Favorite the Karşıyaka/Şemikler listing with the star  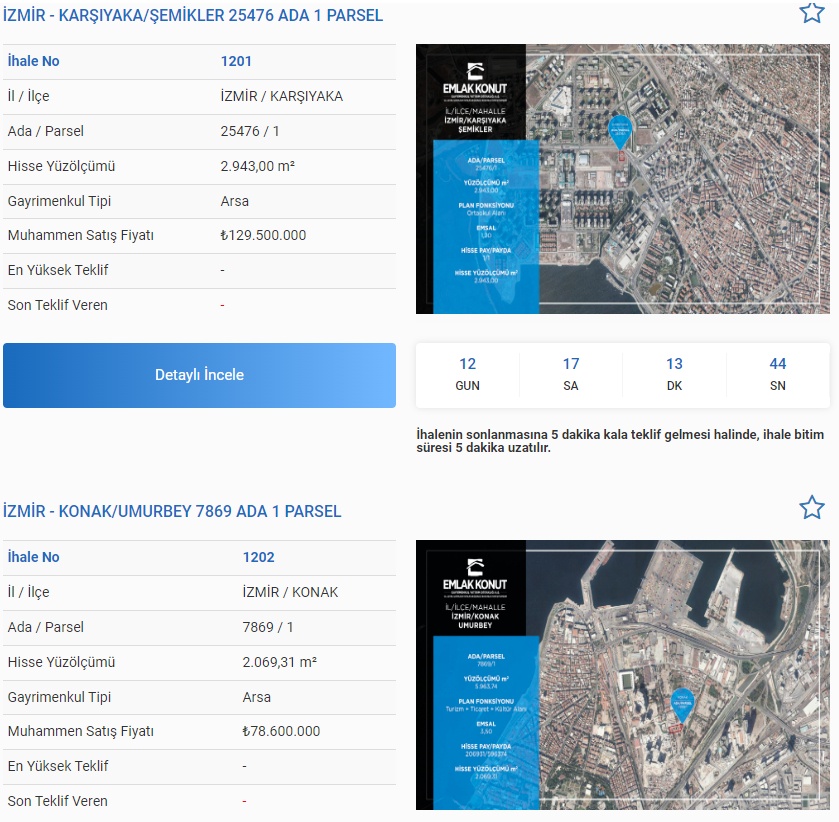pyautogui.click(x=811, y=13)
